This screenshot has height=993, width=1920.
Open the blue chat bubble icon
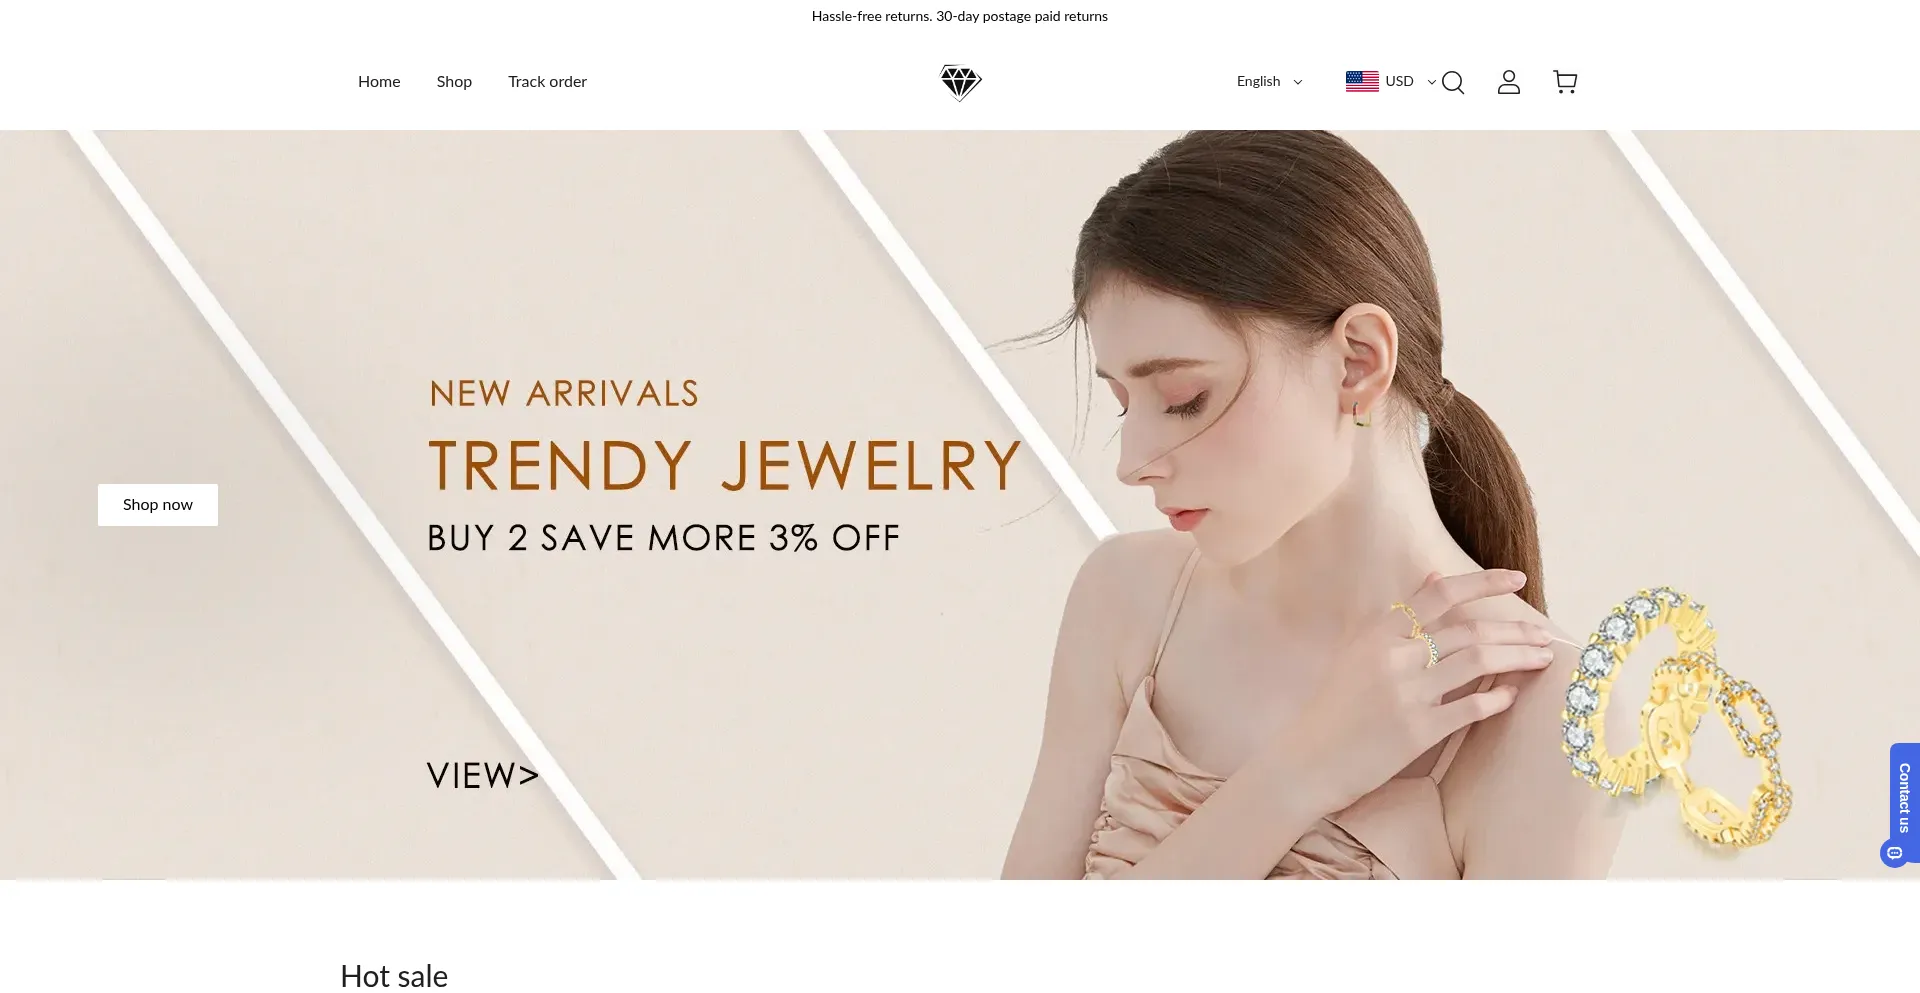[x=1895, y=853]
